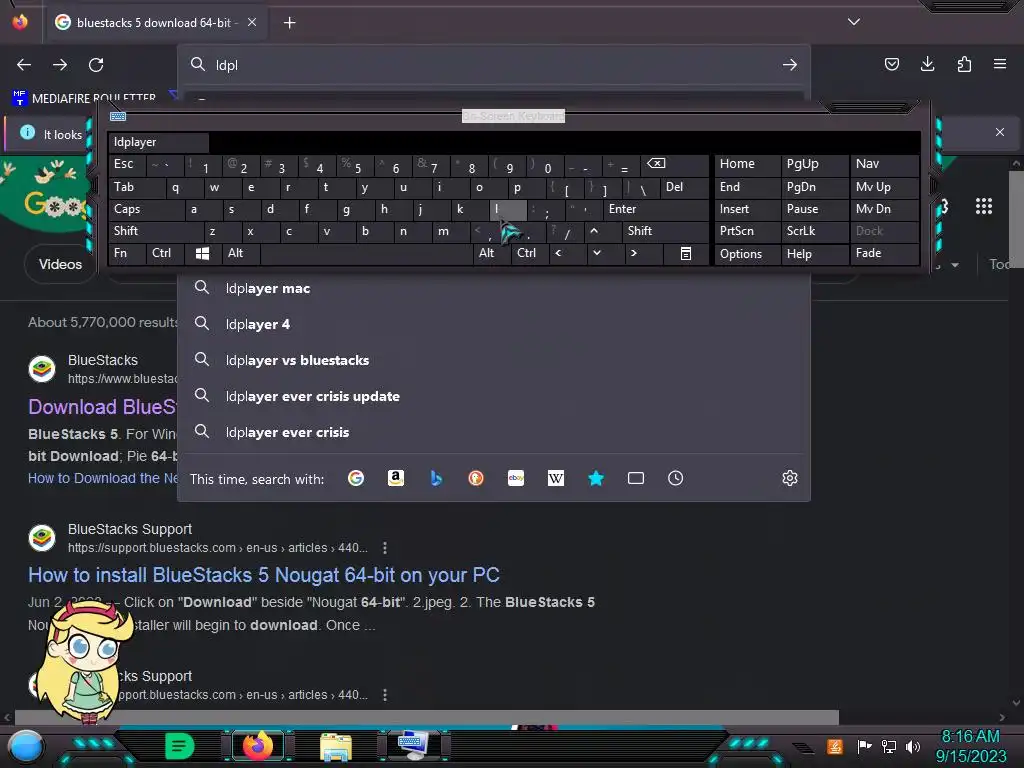Image resolution: width=1024 pixels, height=768 pixels.
Task: Toggle the Fn key
Action: click(127, 253)
